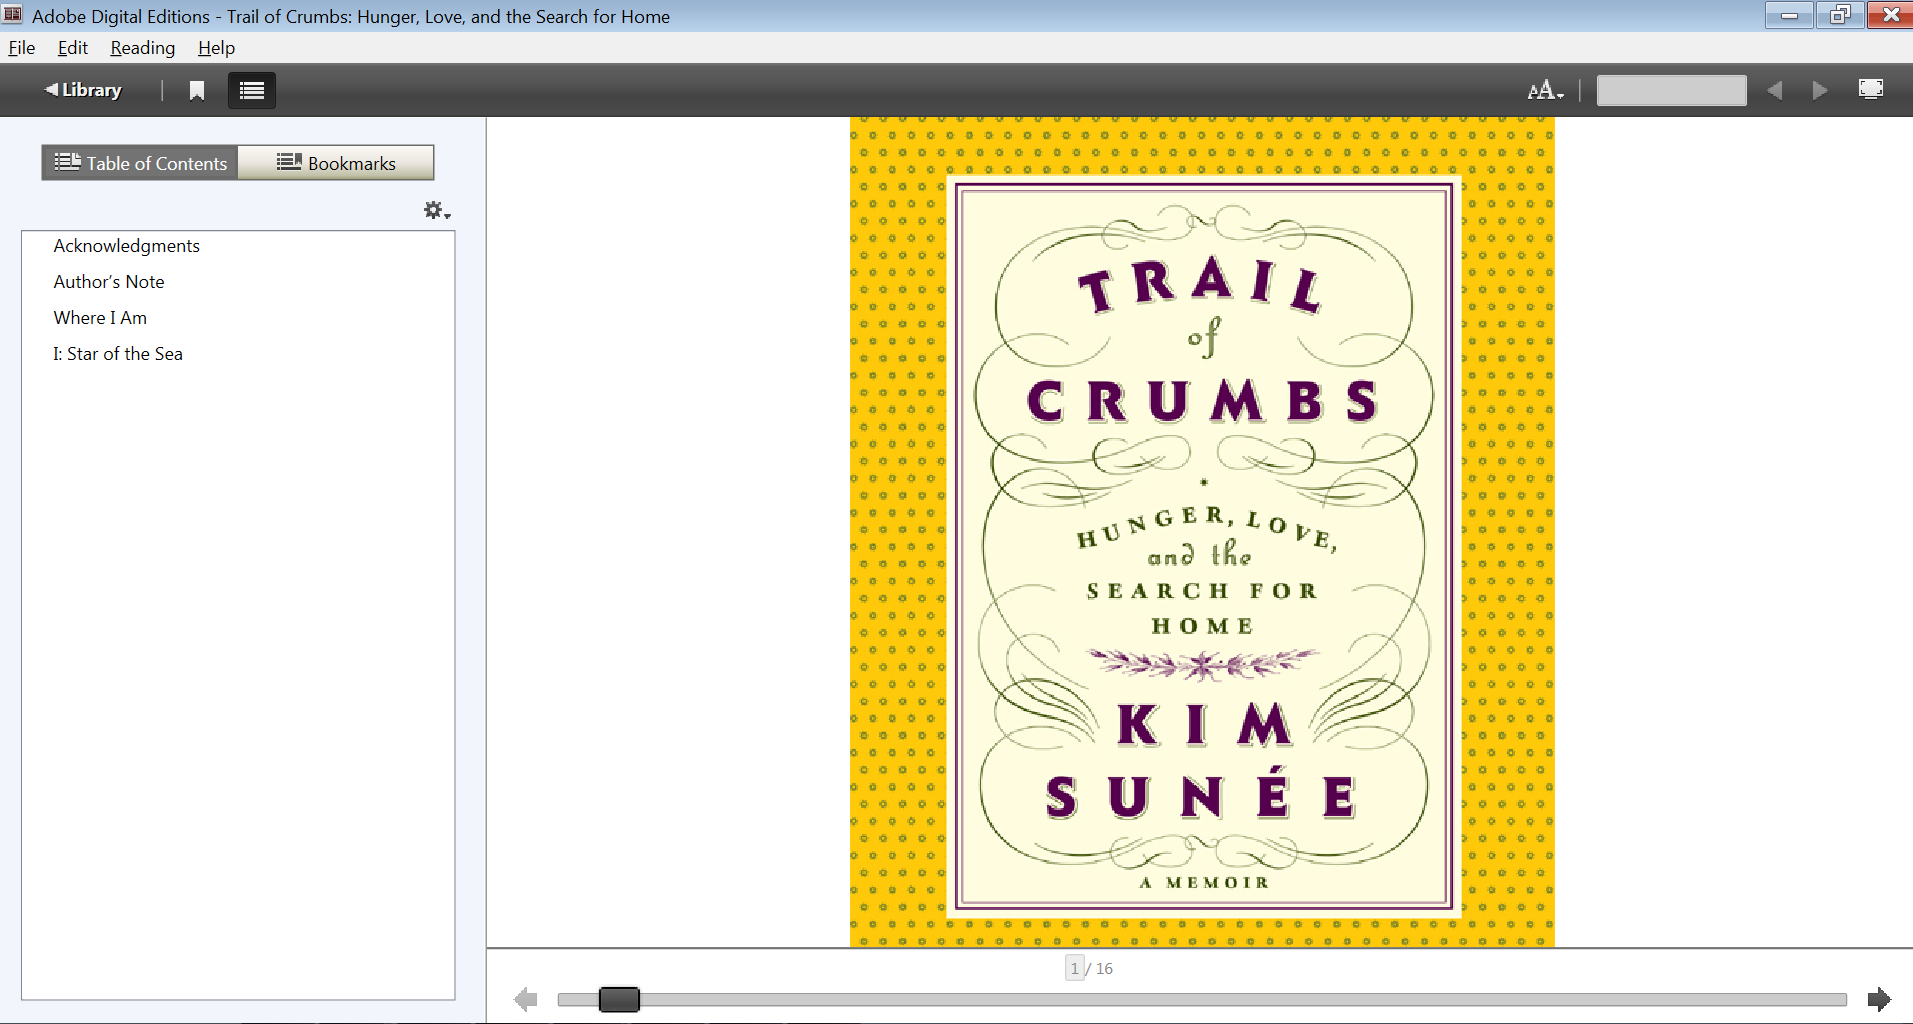Open the File menu
1913x1024 pixels.
21,47
